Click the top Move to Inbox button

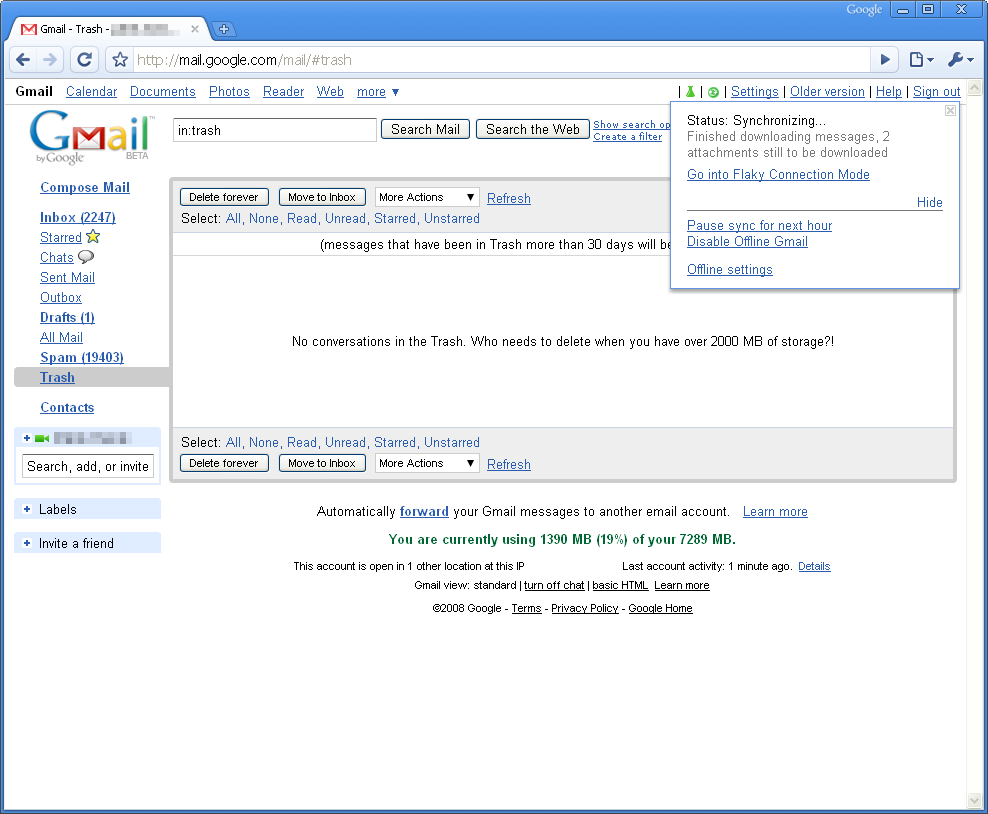click(x=322, y=197)
